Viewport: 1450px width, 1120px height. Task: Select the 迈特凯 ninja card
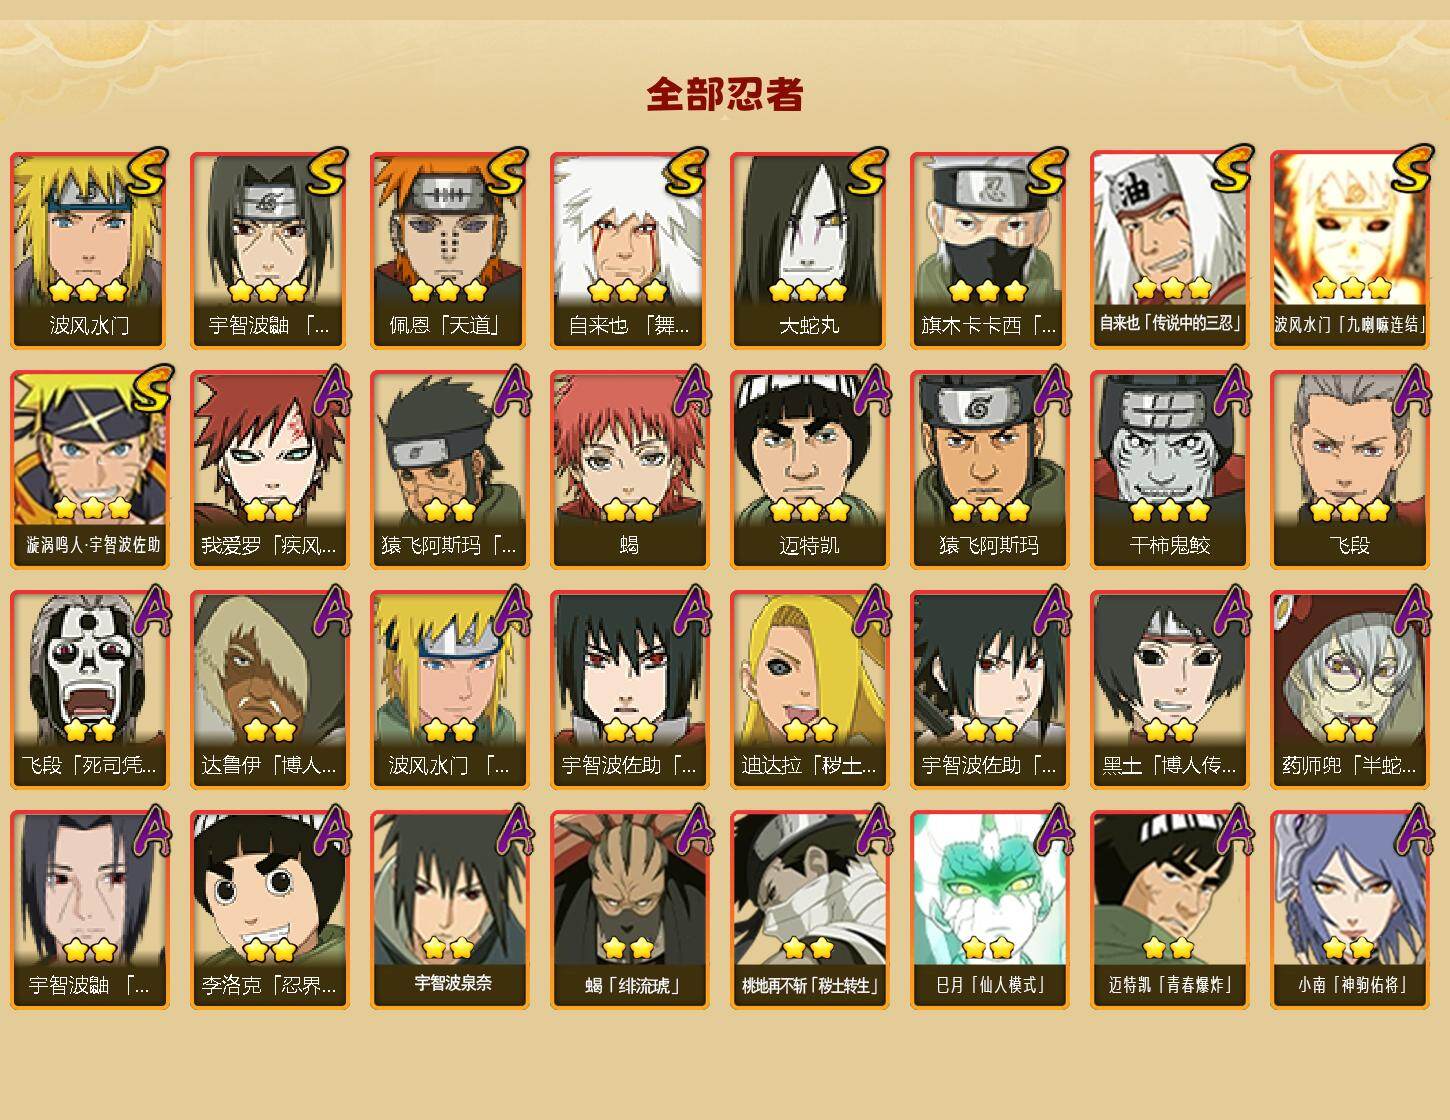point(809,470)
